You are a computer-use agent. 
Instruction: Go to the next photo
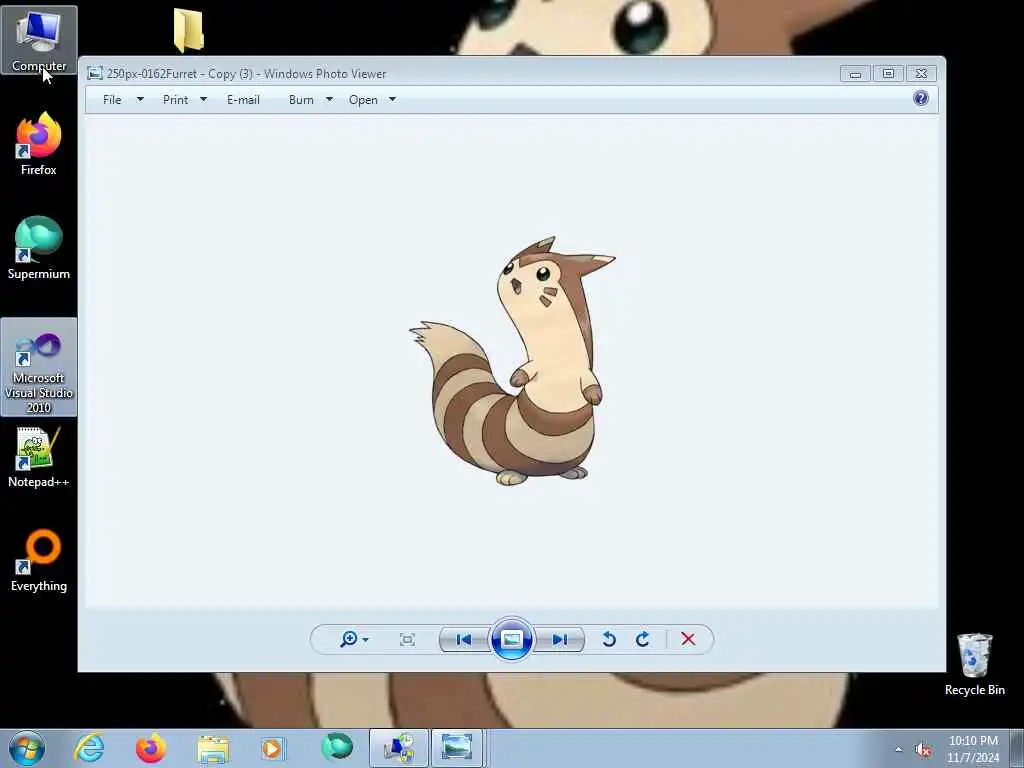pyautogui.click(x=560, y=639)
